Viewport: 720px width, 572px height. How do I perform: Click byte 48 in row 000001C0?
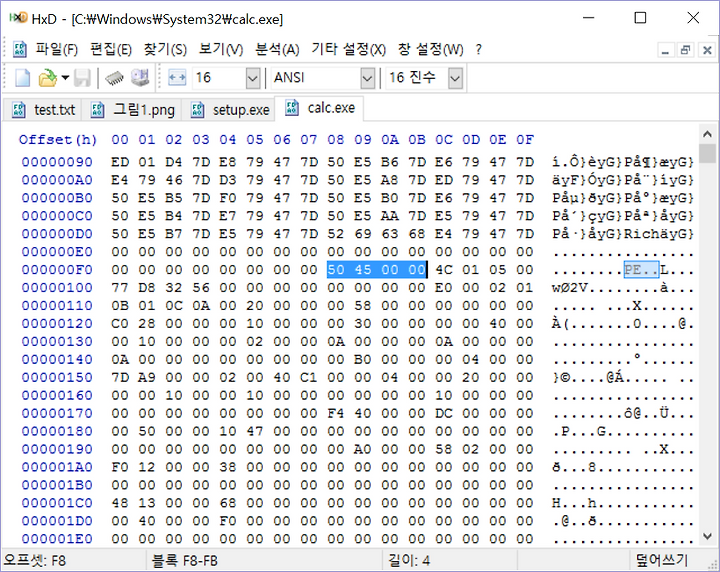point(120,503)
